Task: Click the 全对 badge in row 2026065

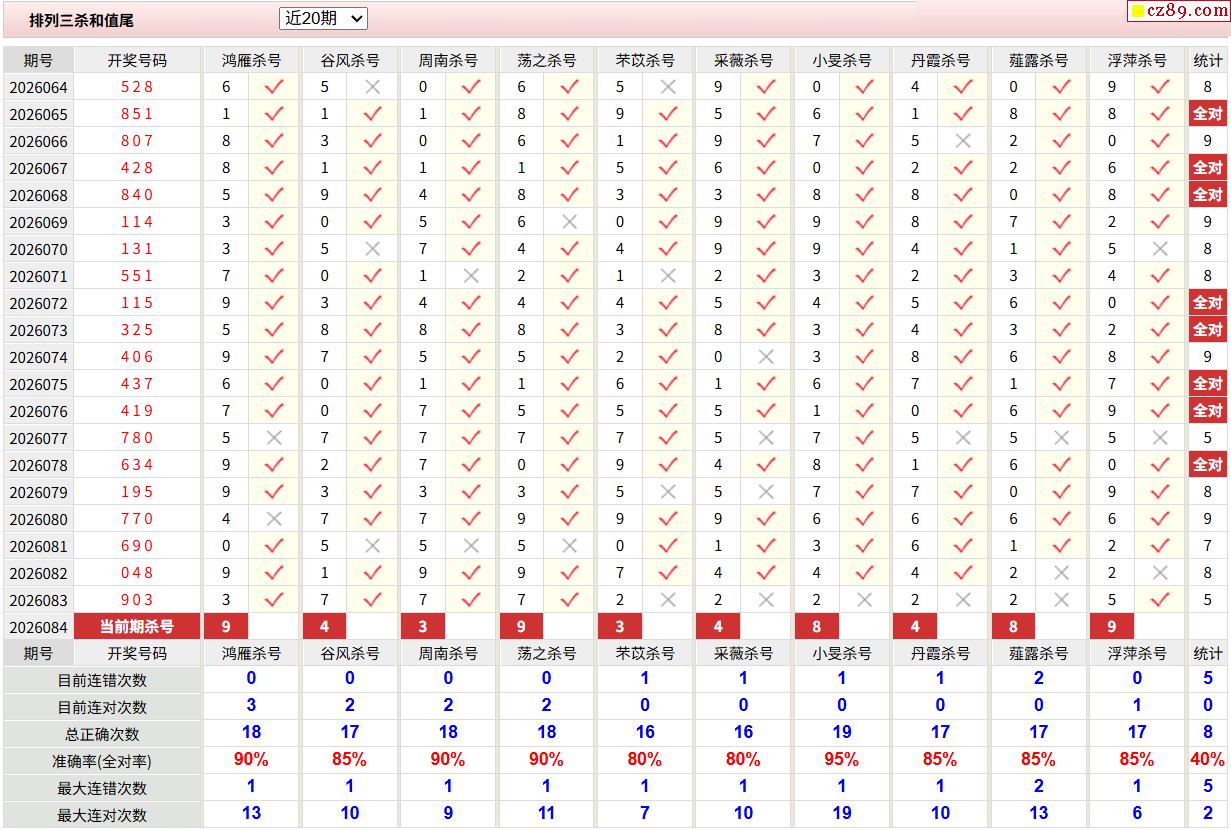Action: 1207,114
